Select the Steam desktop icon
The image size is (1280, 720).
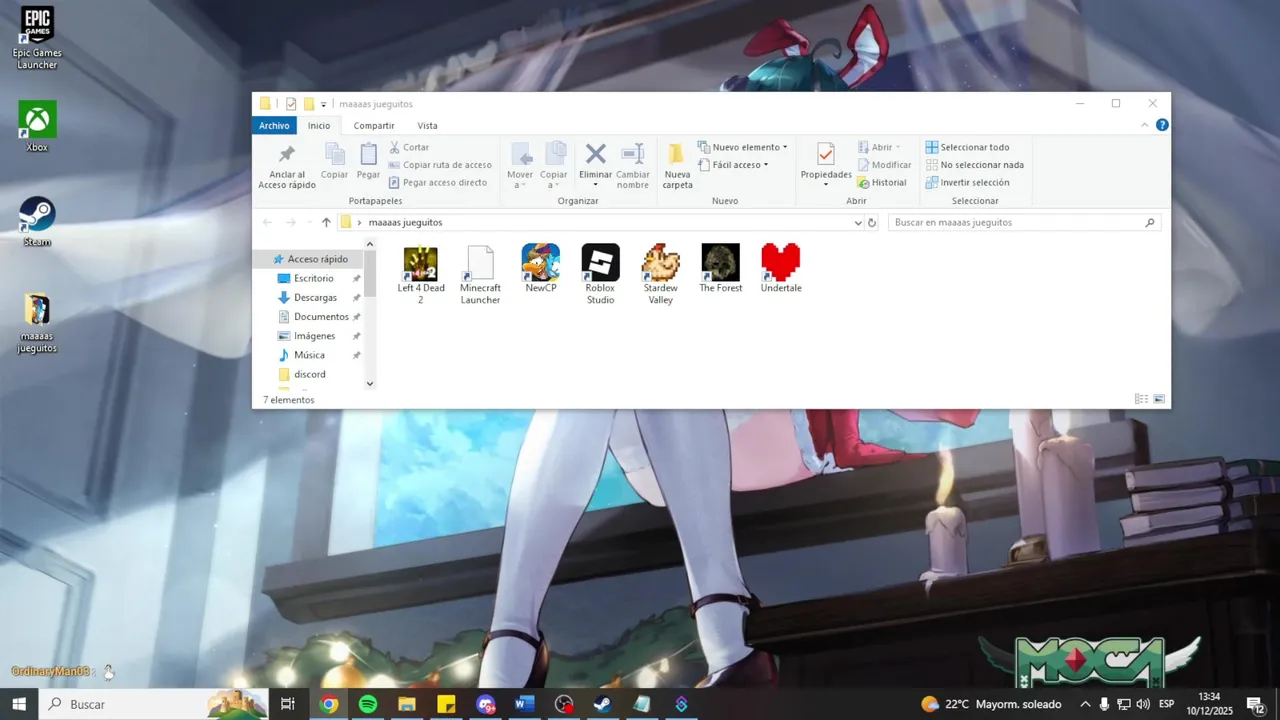click(37, 221)
